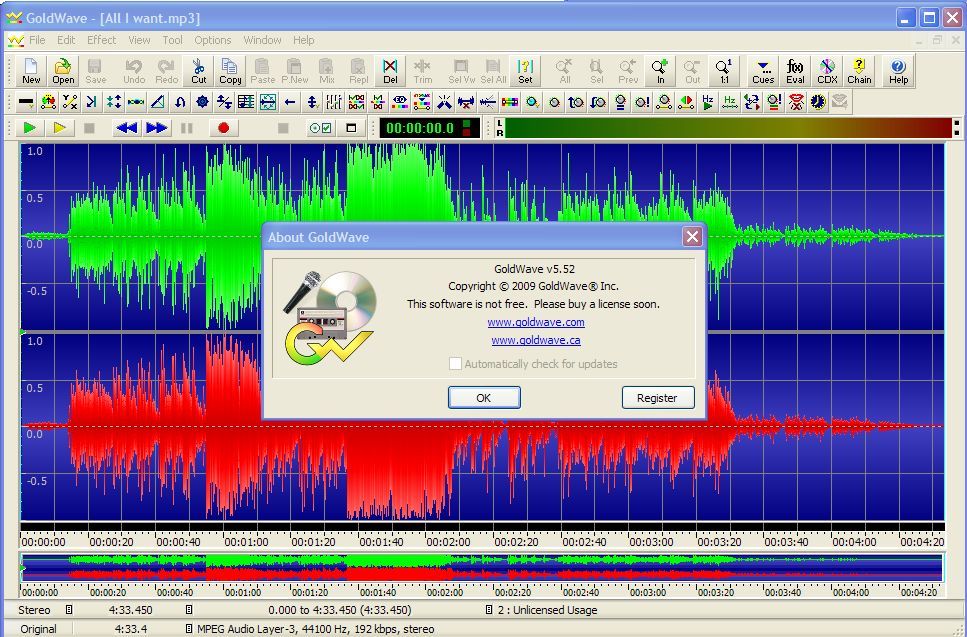Open the Equalizer sliders effect icon
The height and width of the screenshot is (637, 967).
point(334,102)
